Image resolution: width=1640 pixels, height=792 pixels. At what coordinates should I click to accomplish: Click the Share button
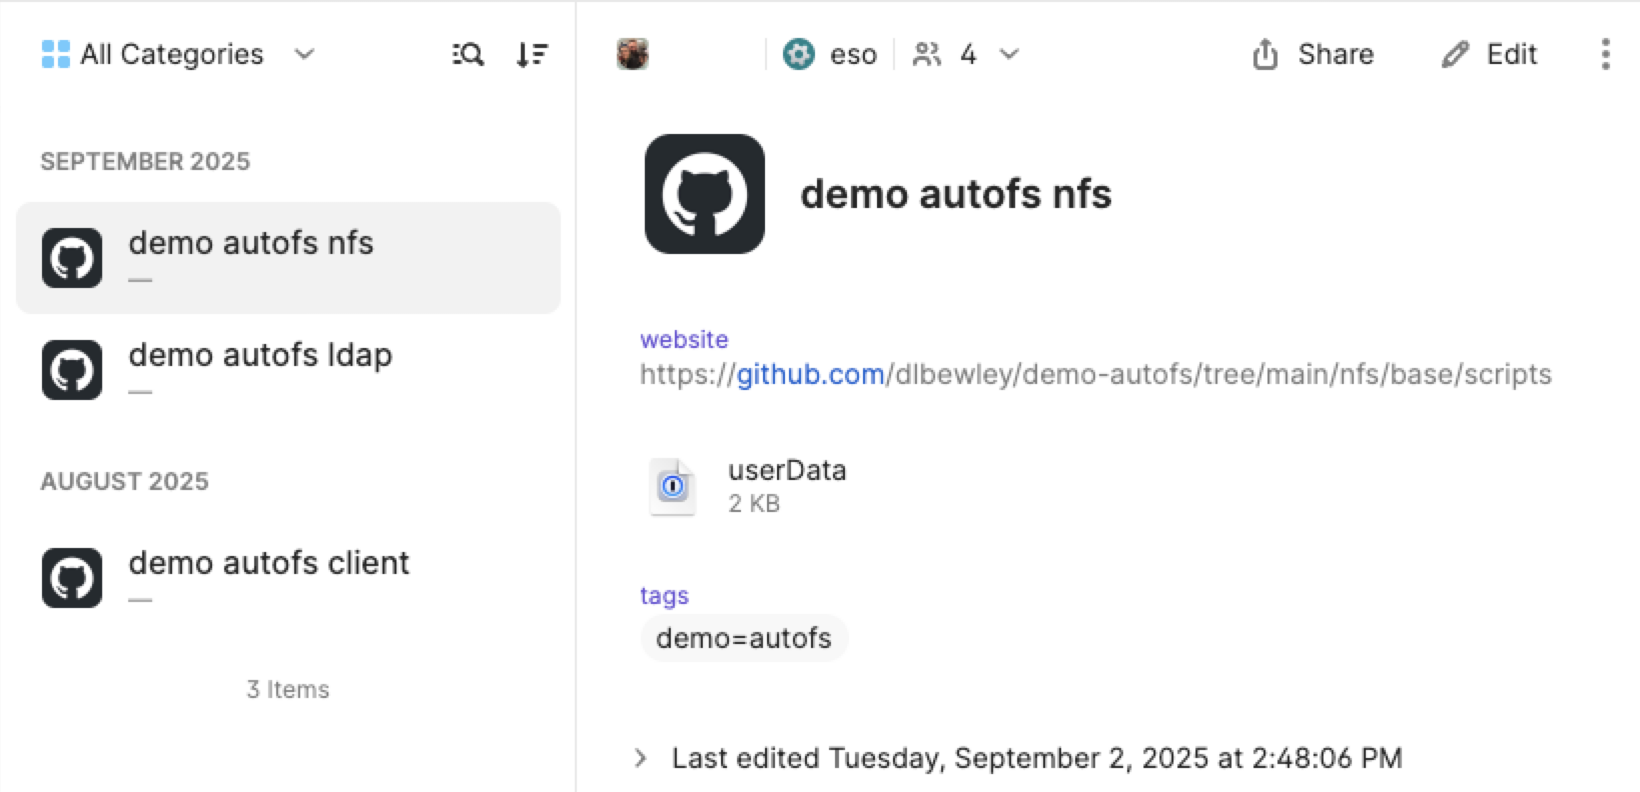pyautogui.click(x=1313, y=54)
